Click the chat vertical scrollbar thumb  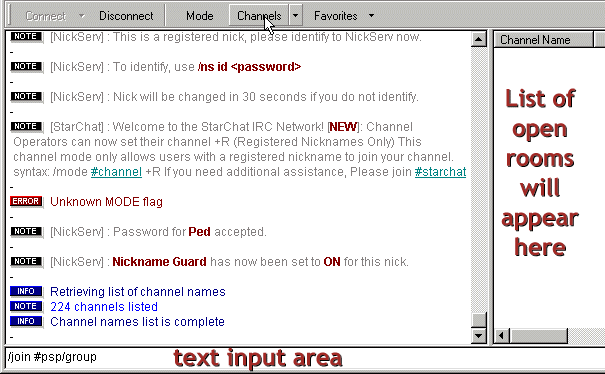tap(478, 320)
